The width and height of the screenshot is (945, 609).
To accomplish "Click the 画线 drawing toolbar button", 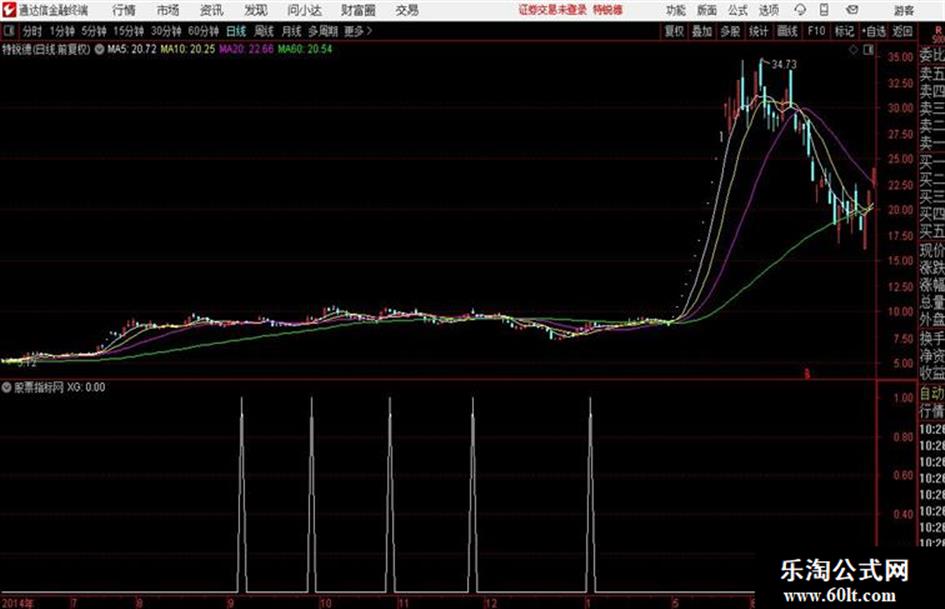I will pos(787,31).
